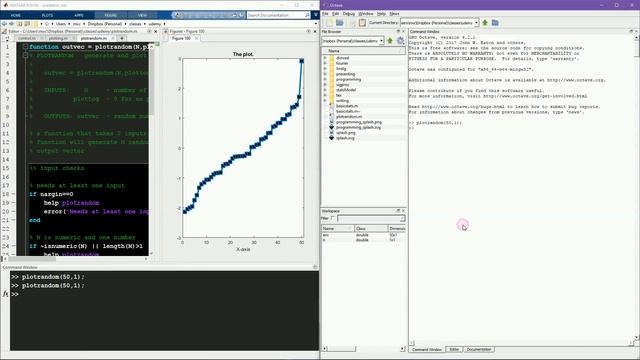
Task: Open the Window menu in Octave
Action: click(x=366, y=14)
